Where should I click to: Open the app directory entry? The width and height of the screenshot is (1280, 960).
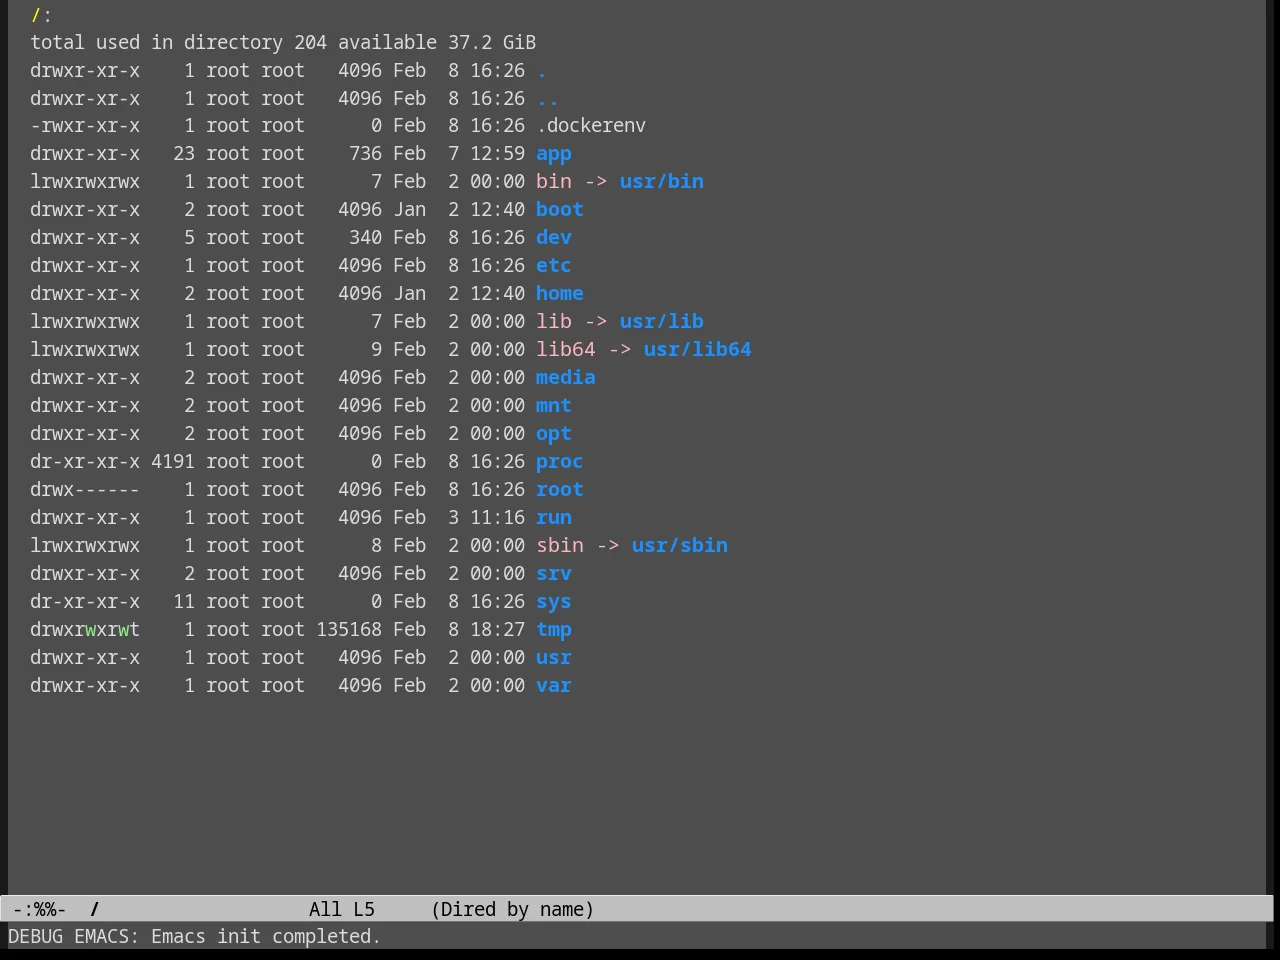pyautogui.click(x=553, y=154)
